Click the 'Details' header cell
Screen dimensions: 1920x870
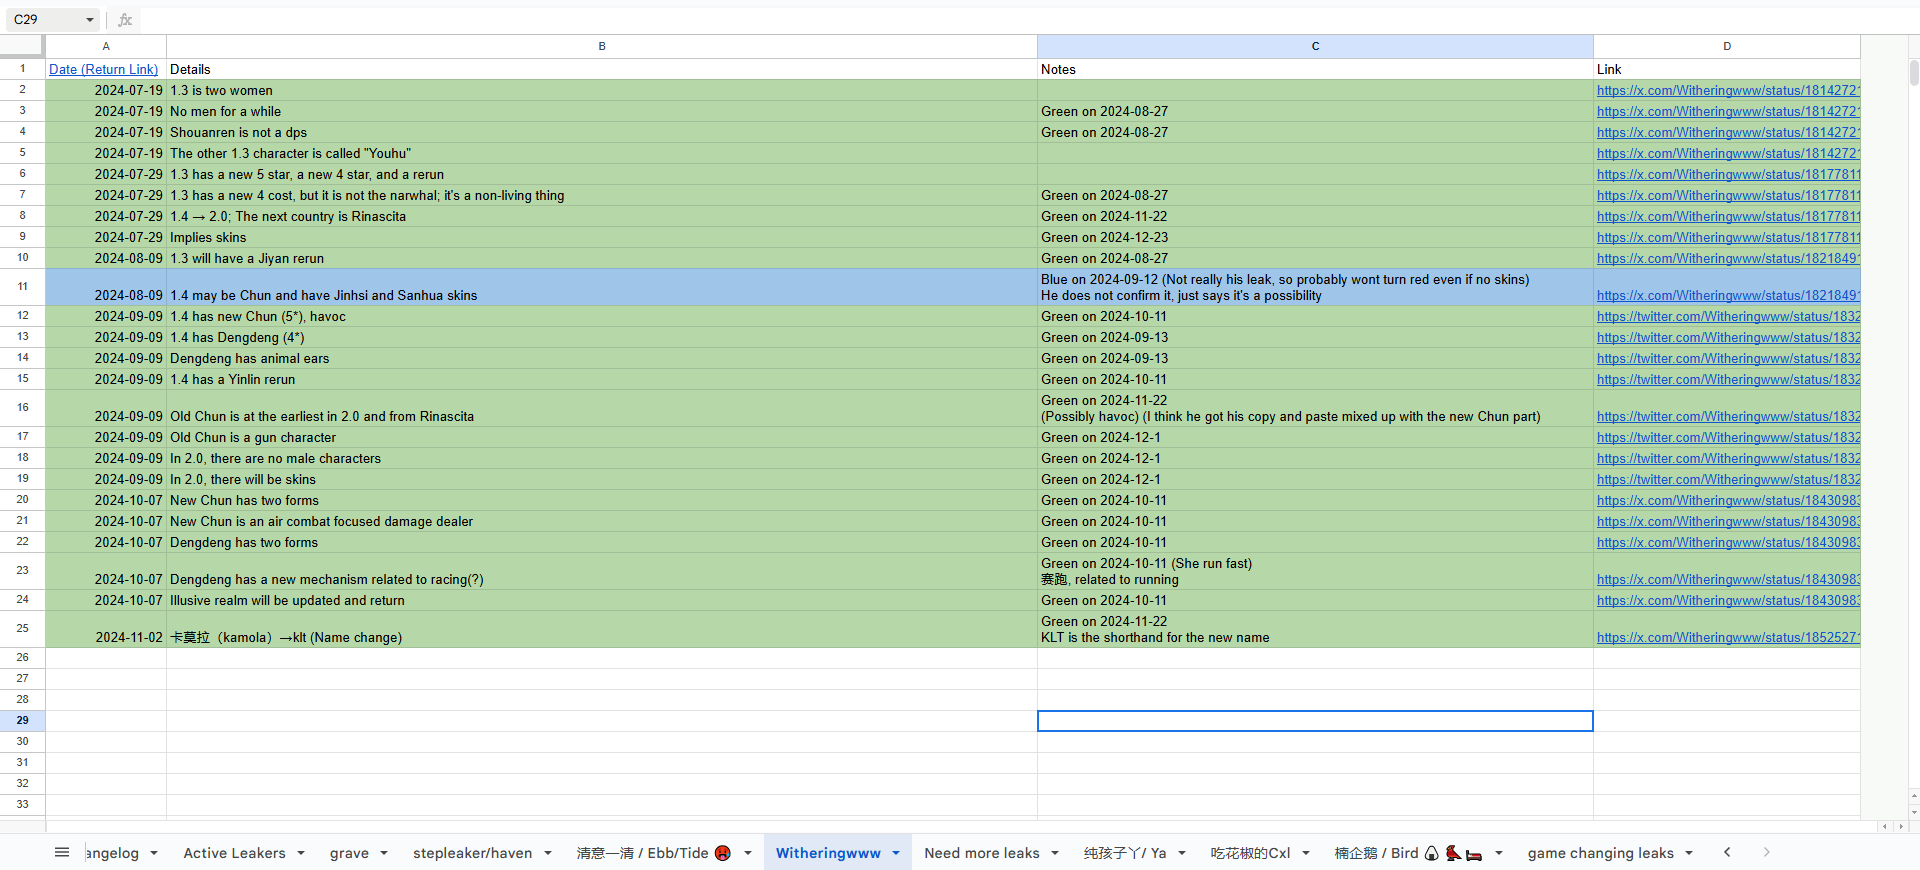(602, 69)
